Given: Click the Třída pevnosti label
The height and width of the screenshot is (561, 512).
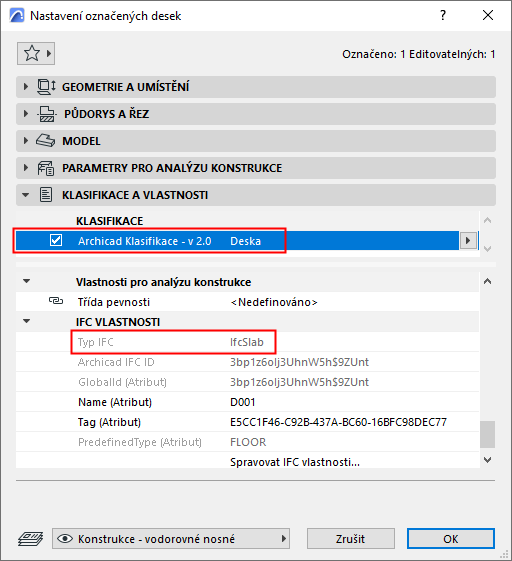Looking at the screenshot, I should coord(114,302).
